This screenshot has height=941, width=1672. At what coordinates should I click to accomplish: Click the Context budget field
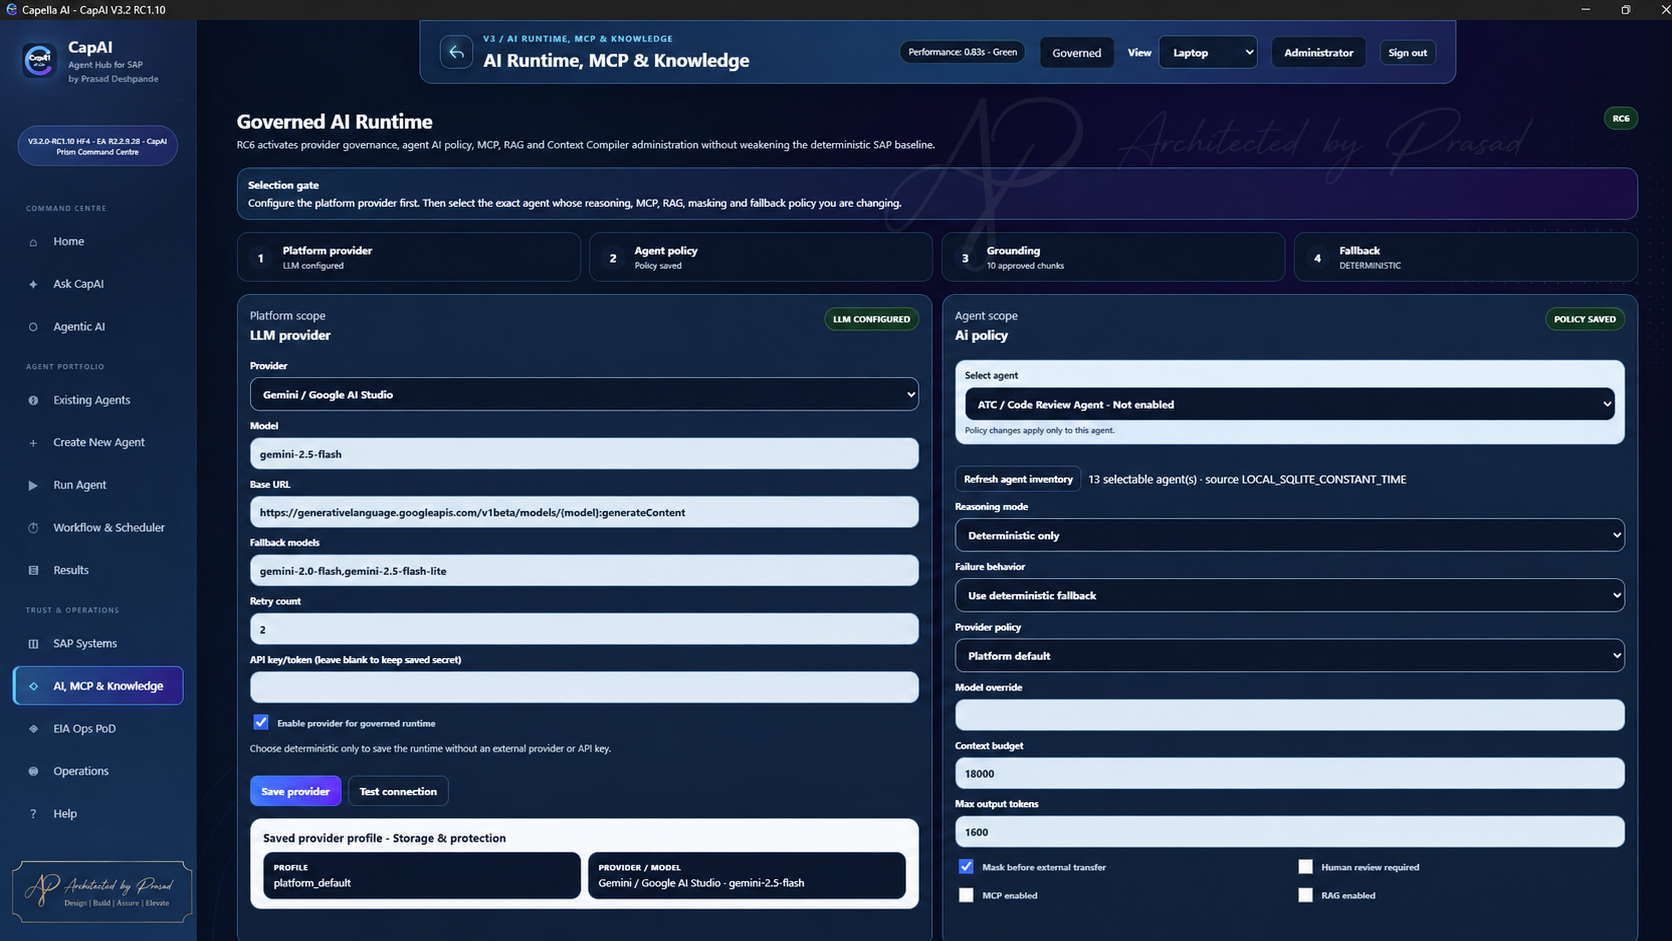[1289, 773]
